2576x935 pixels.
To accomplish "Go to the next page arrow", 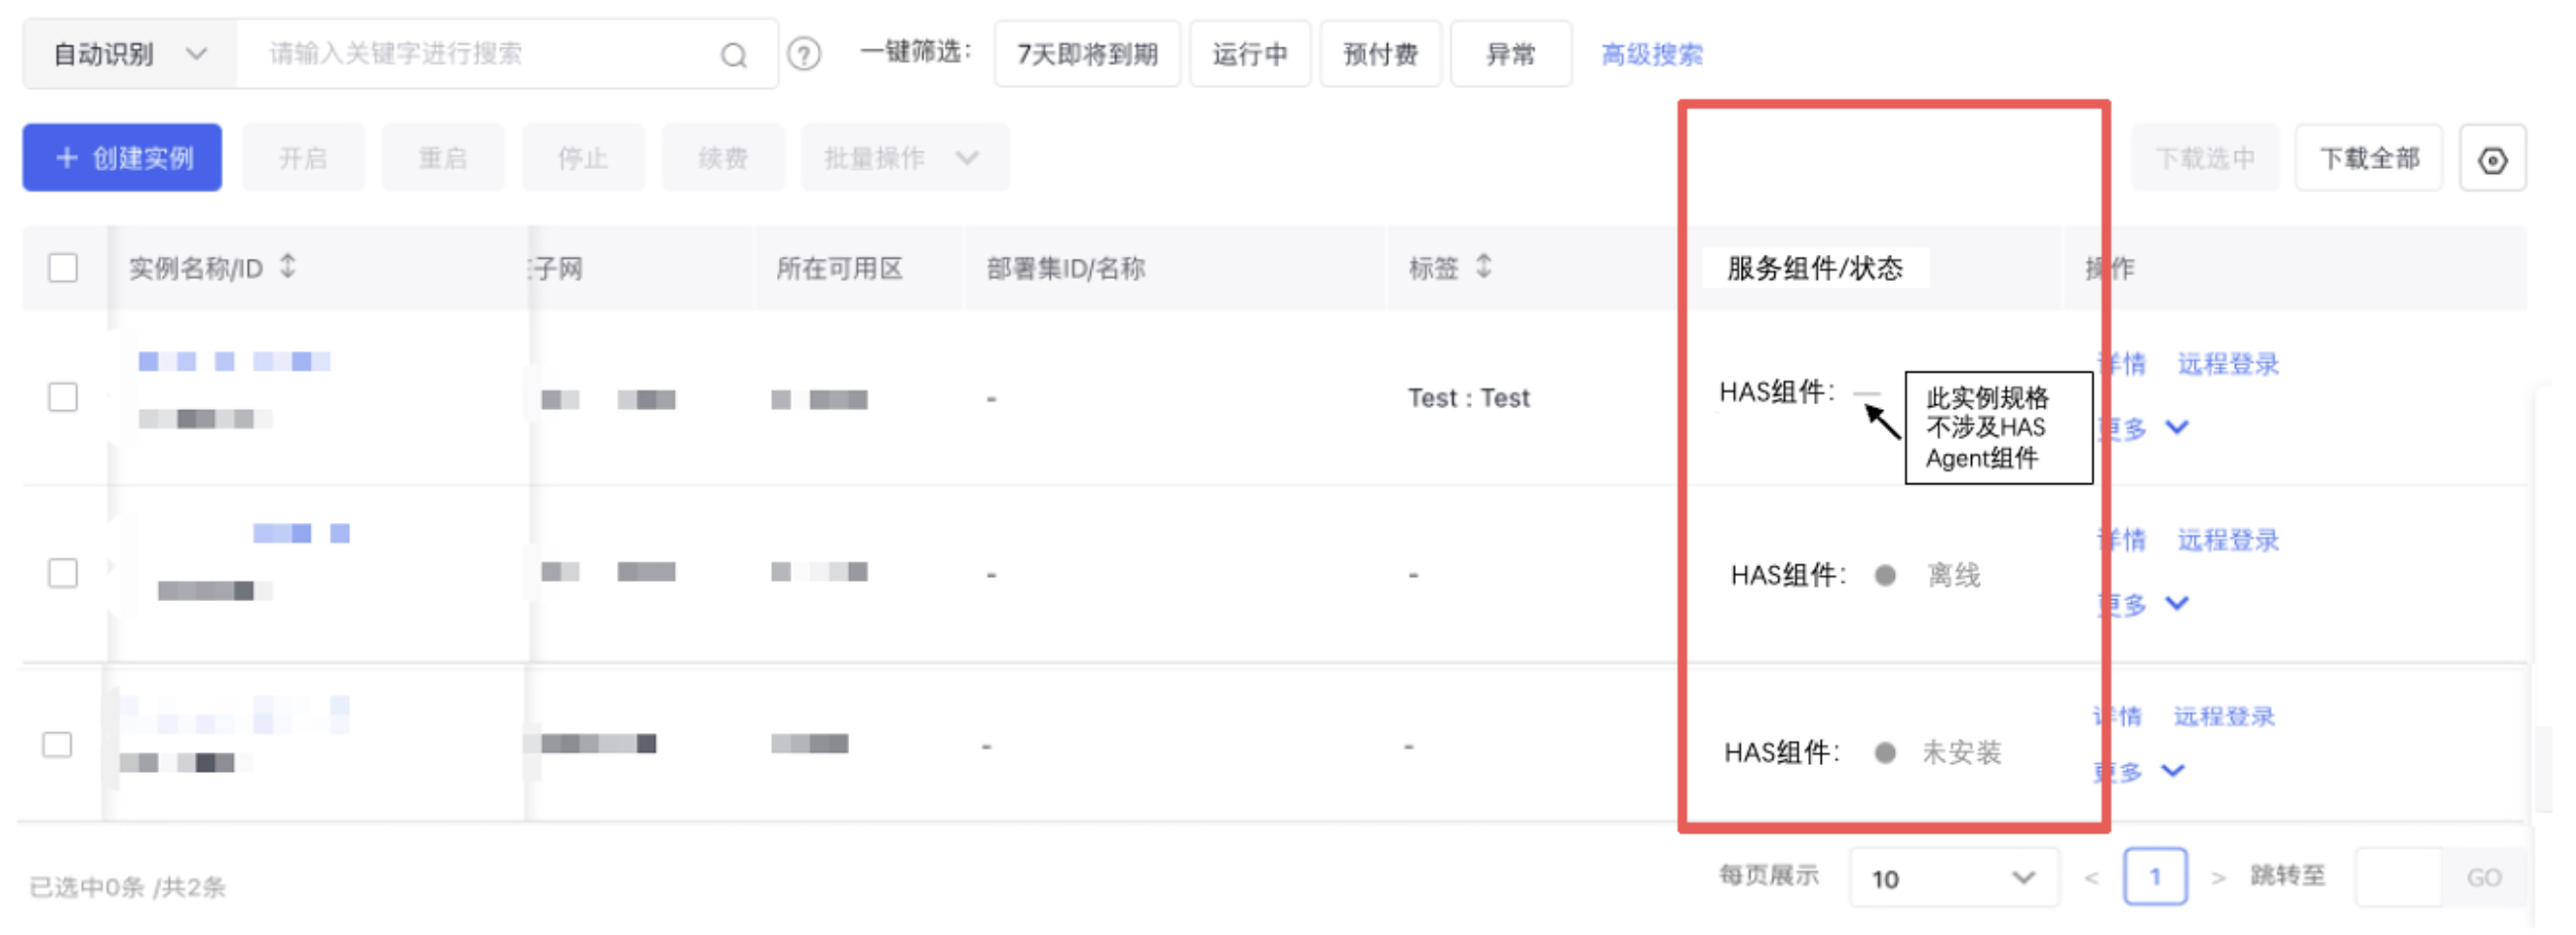I will click(2218, 878).
